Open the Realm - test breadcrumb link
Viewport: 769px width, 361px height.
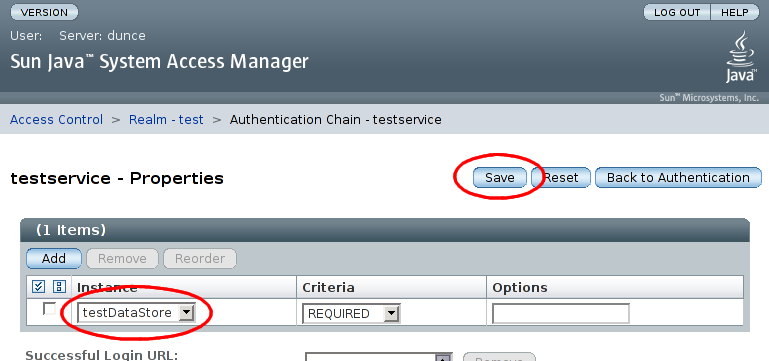[166, 120]
